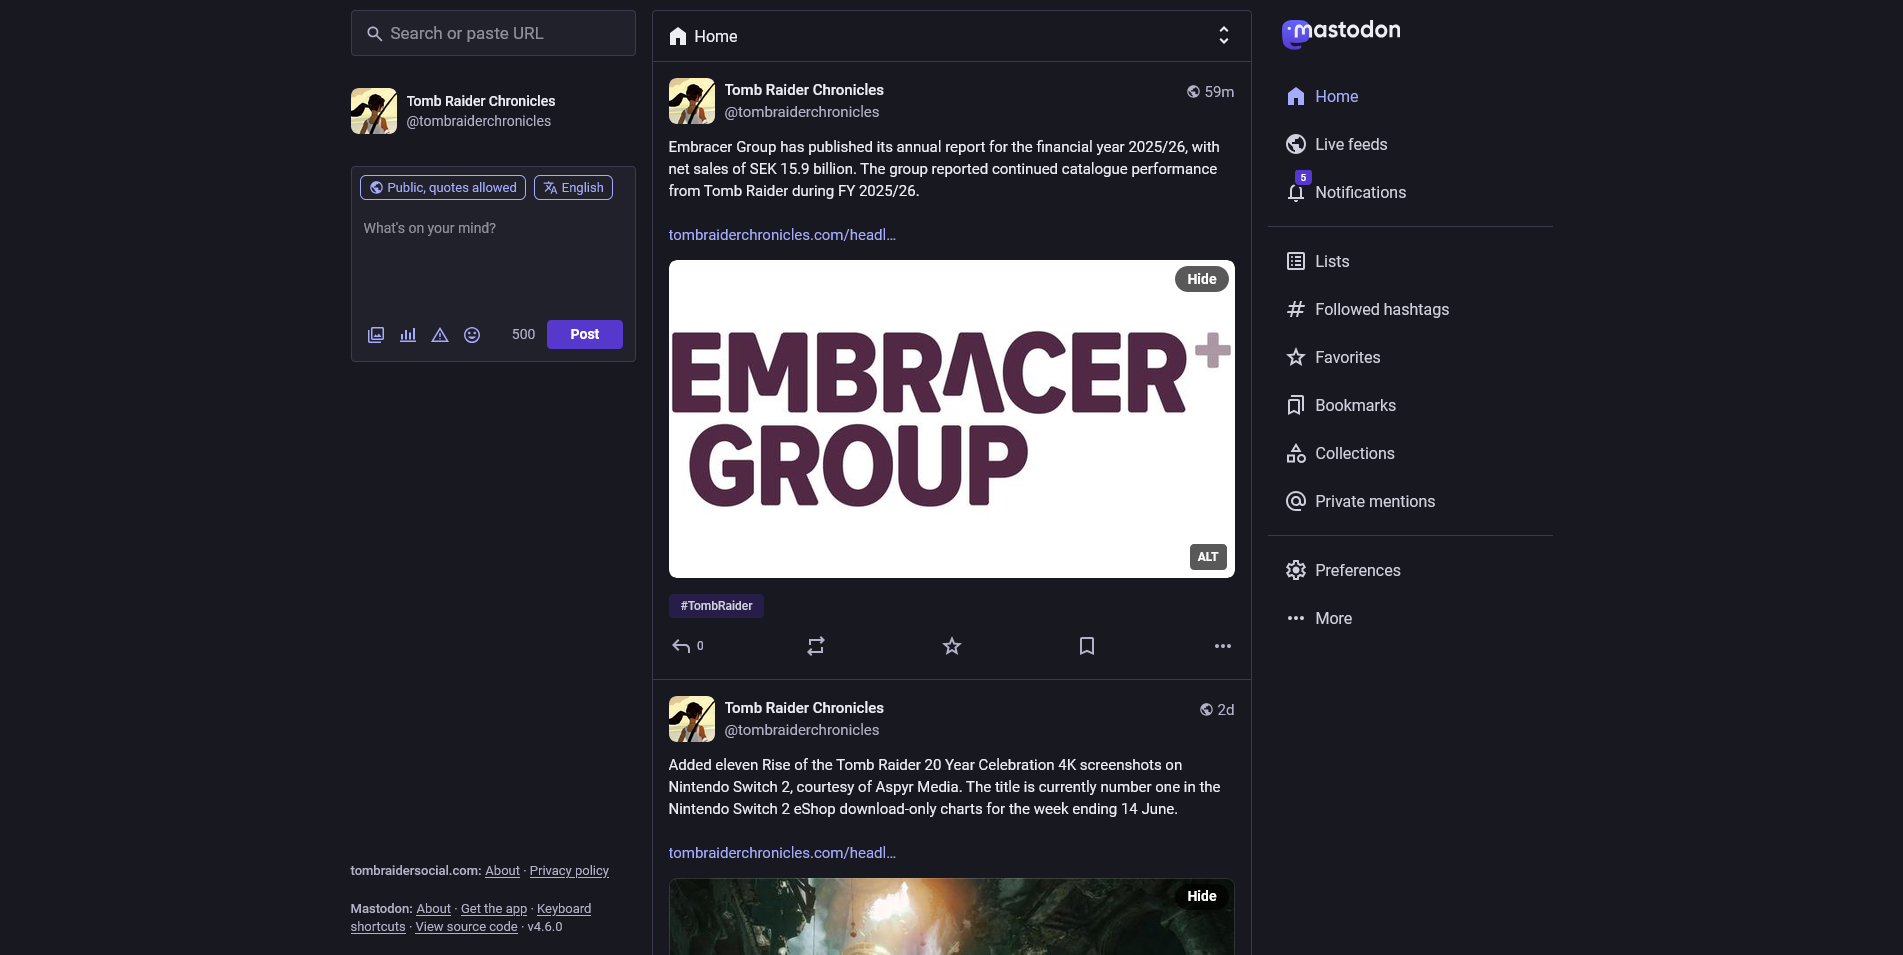This screenshot has width=1903, height=955.
Task: Add a poll using the chart icon
Action: pyautogui.click(x=408, y=335)
